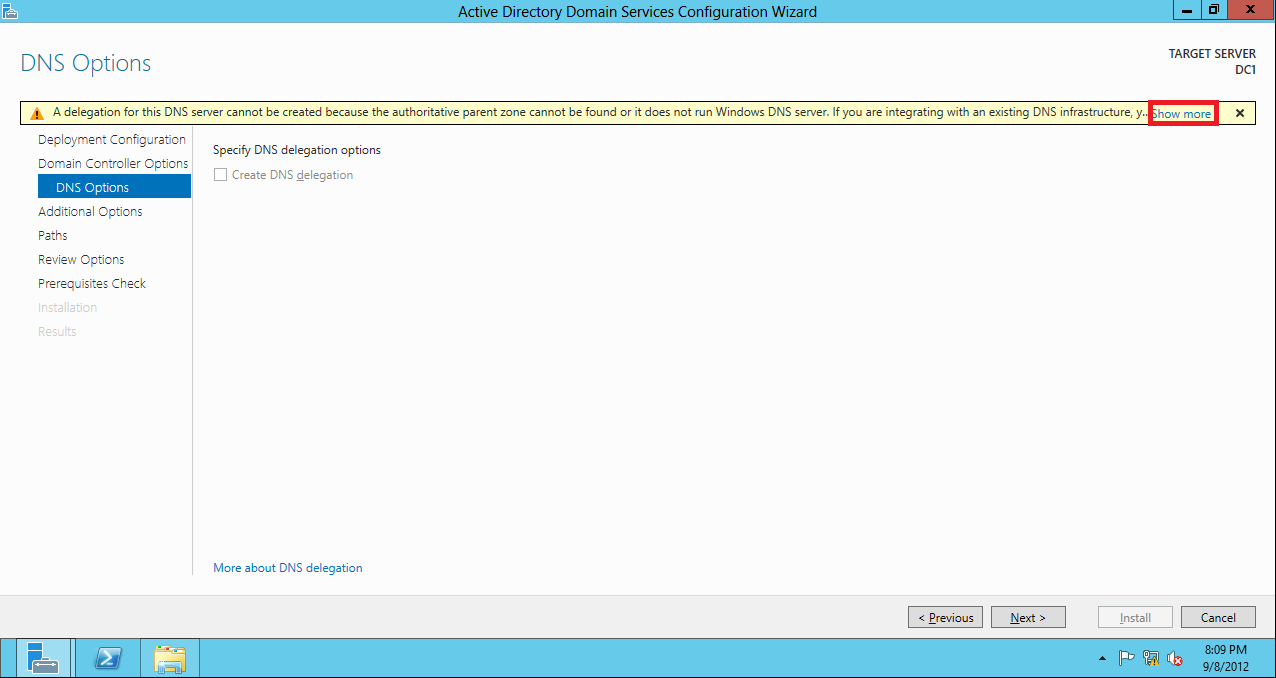This screenshot has width=1276, height=678.
Task: Select the Deployment Configuration step
Action: click(x=111, y=139)
